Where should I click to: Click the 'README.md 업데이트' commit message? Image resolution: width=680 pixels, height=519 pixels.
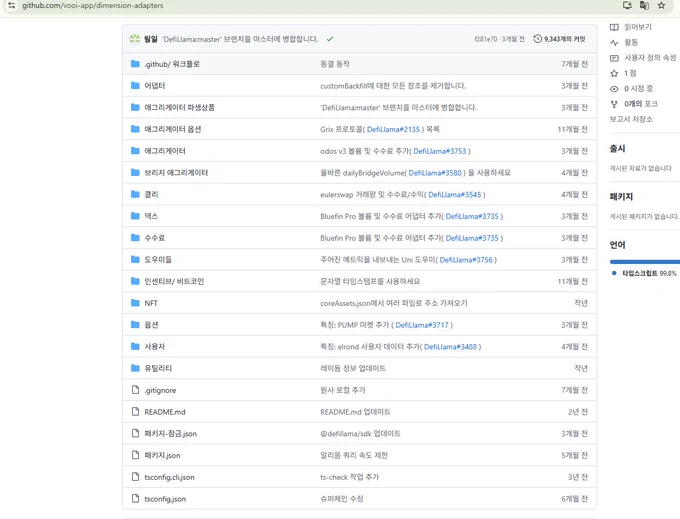(355, 412)
